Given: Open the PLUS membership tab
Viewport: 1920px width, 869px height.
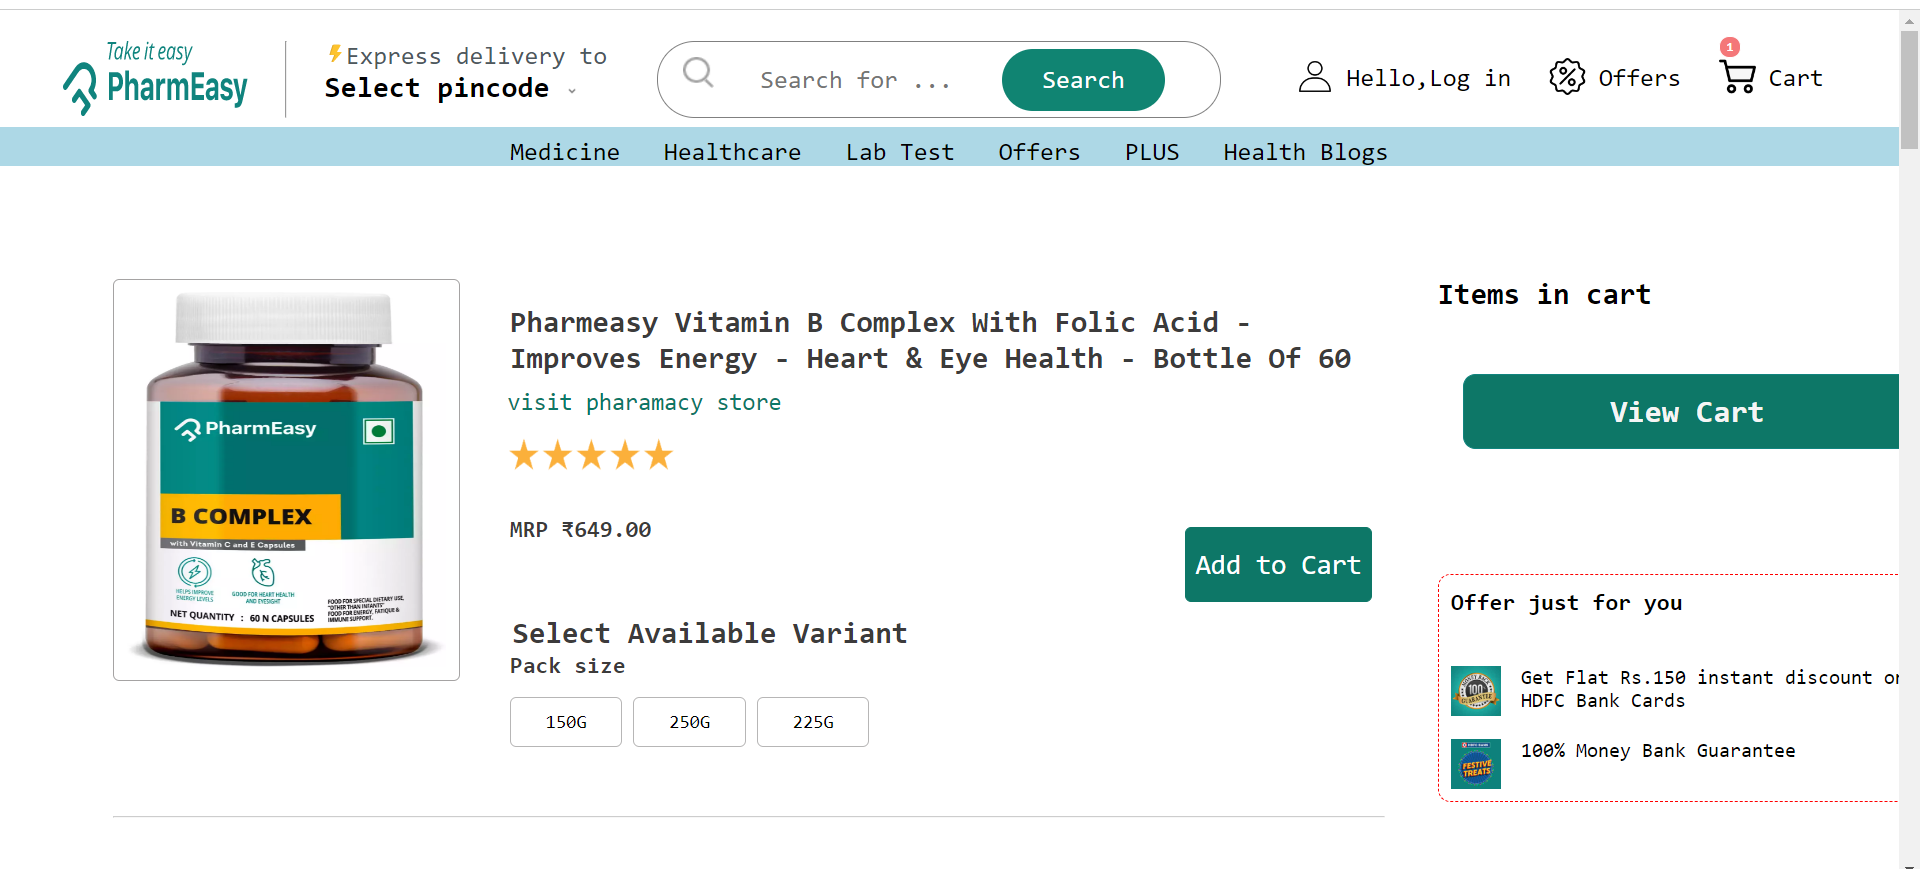Looking at the screenshot, I should point(1152,152).
